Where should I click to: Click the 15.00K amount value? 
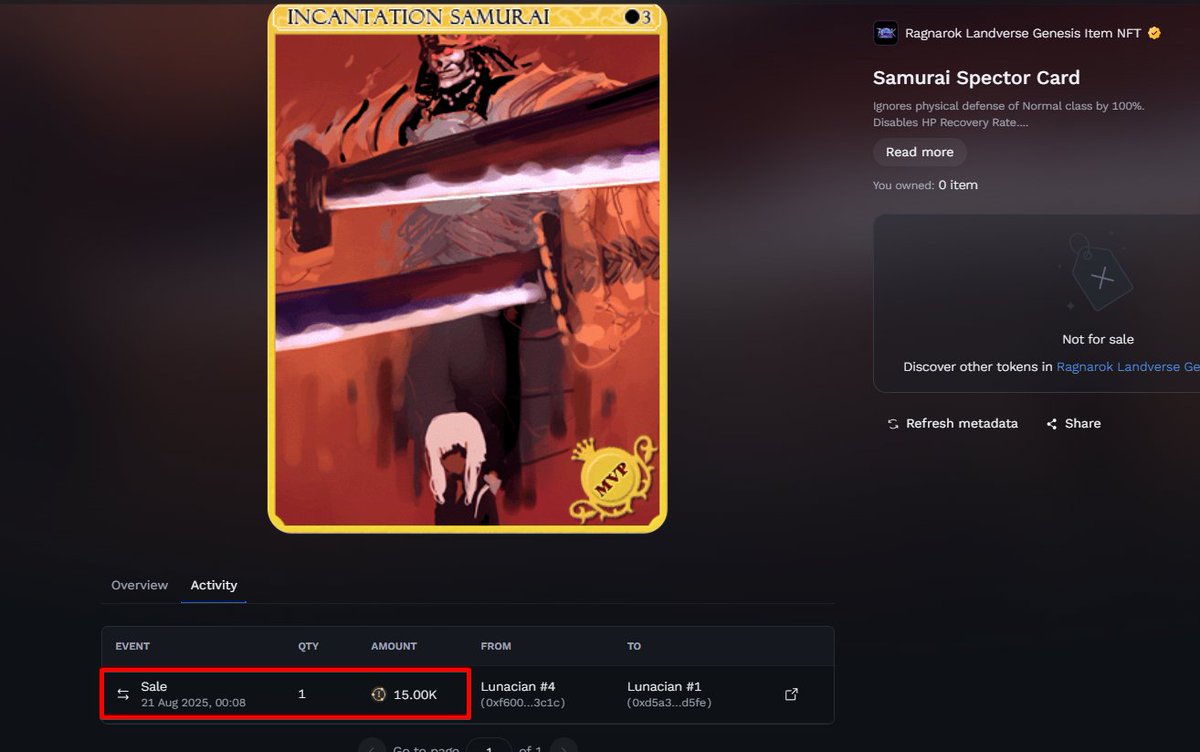tap(415, 694)
